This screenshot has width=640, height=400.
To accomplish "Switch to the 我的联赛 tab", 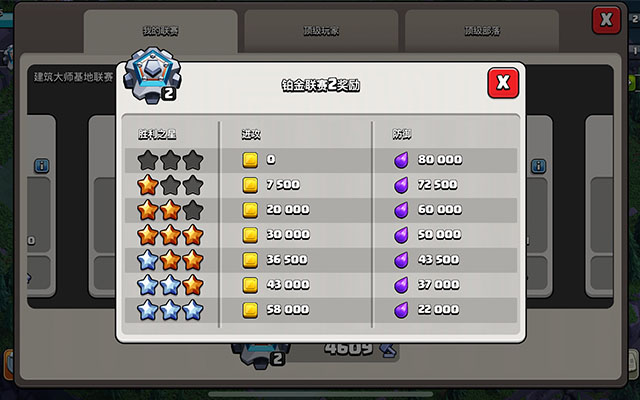I will [x=160, y=31].
